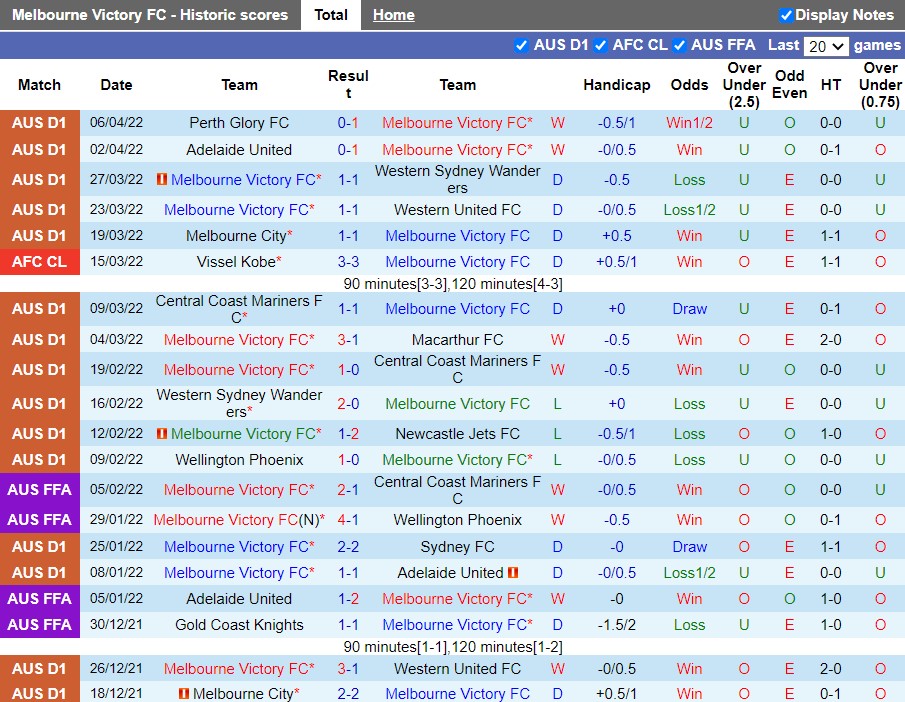The width and height of the screenshot is (905, 702).
Task: Open the Perth Glory FC team link
Action: click(239, 123)
